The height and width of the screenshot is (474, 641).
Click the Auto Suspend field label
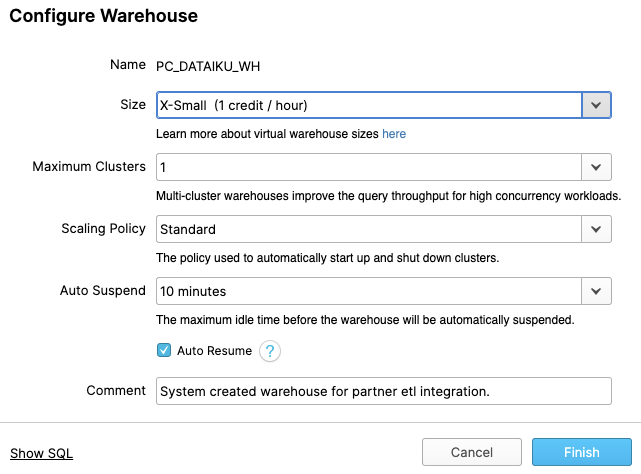tap(104, 291)
